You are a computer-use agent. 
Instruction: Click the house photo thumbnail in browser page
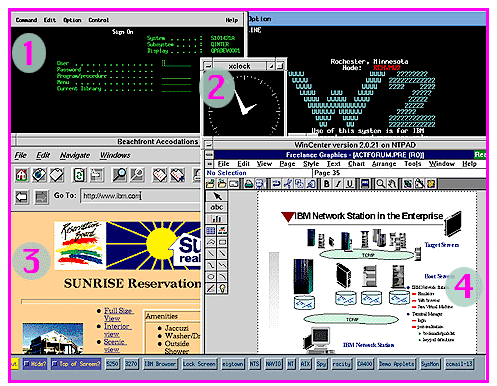point(52,338)
